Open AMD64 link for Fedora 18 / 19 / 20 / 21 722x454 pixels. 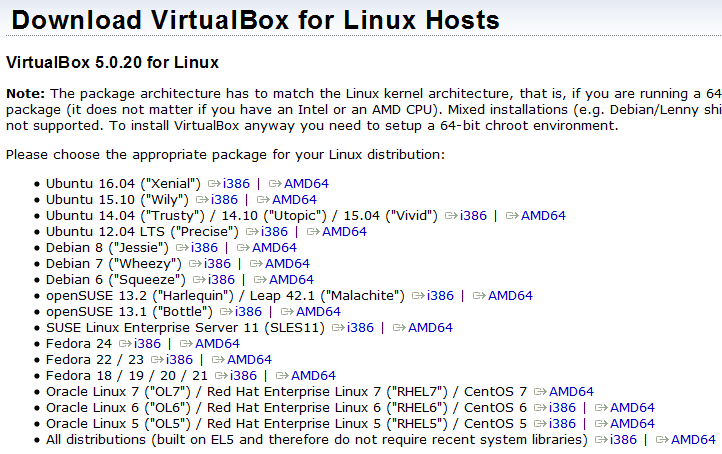(x=313, y=376)
